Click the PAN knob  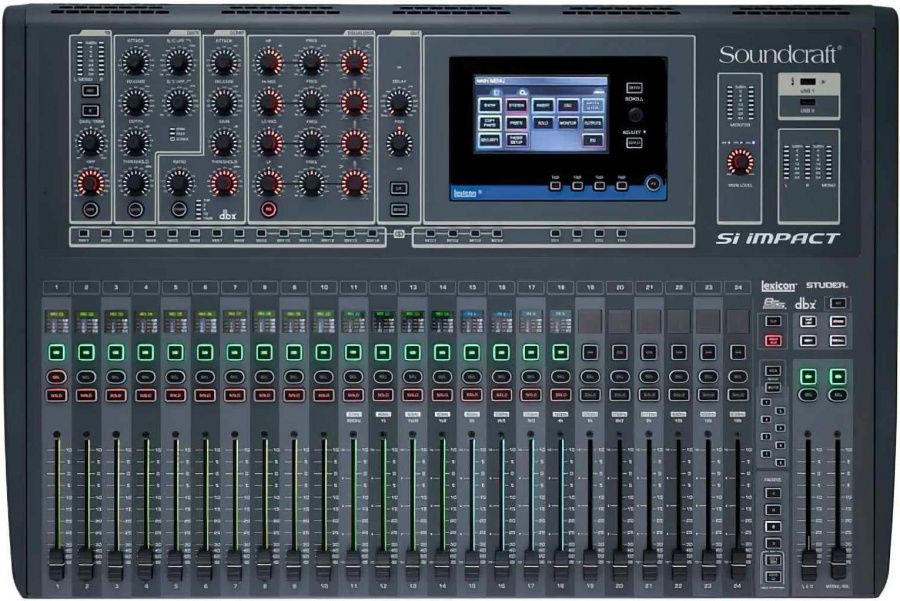(x=399, y=142)
